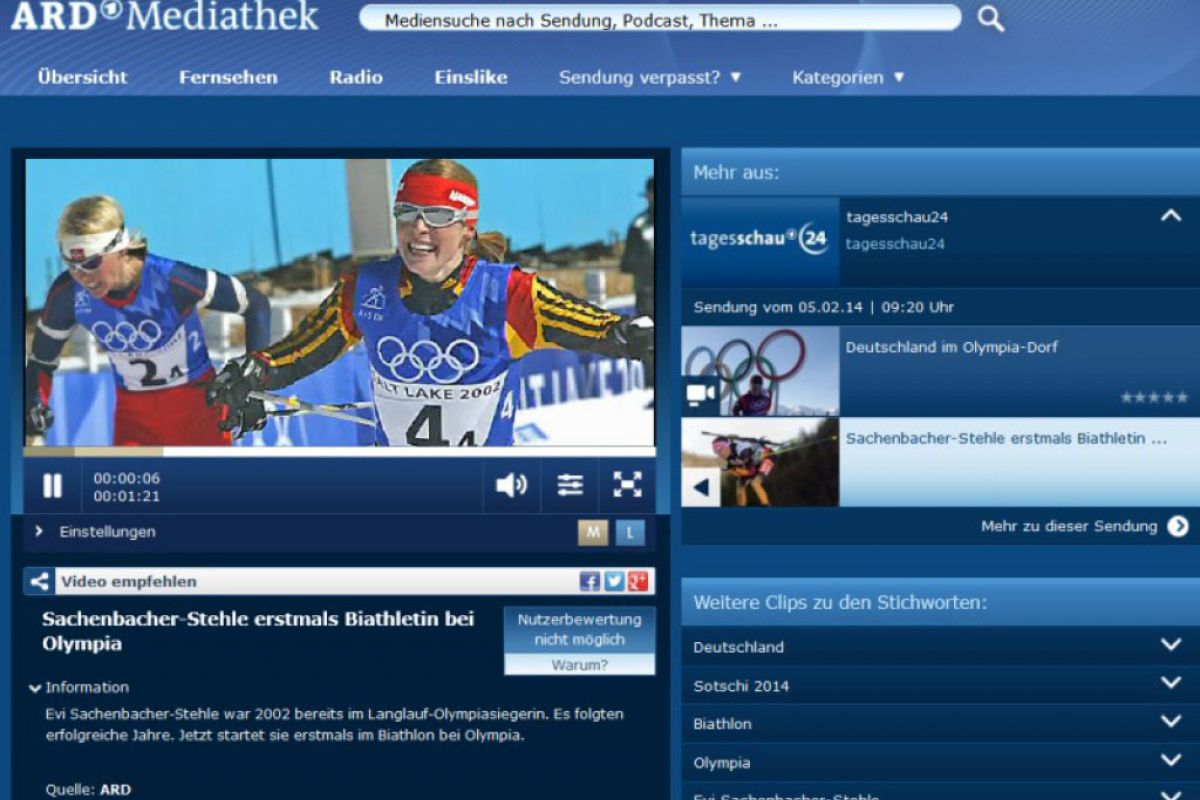The image size is (1200, 800).
Task: Click the Warum? rating link
Action: [579, 665]
